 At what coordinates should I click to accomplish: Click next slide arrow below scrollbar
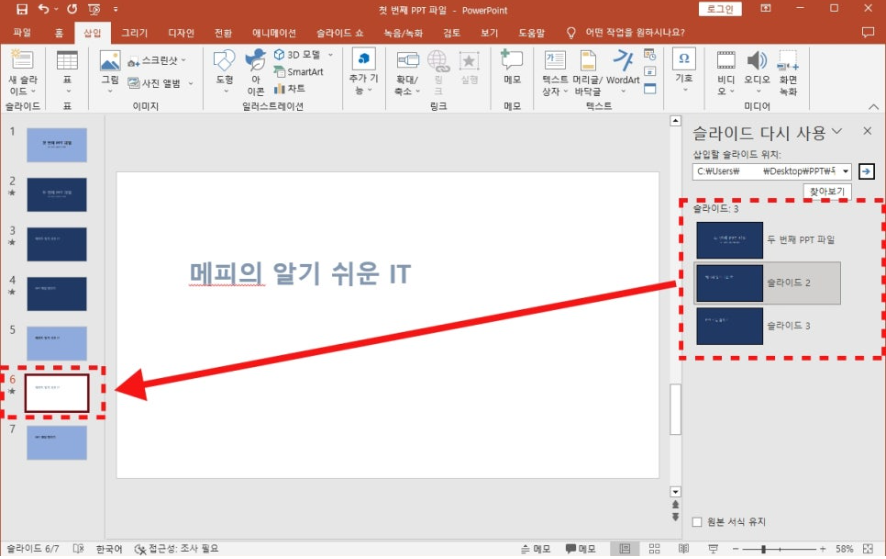point(675,517)
